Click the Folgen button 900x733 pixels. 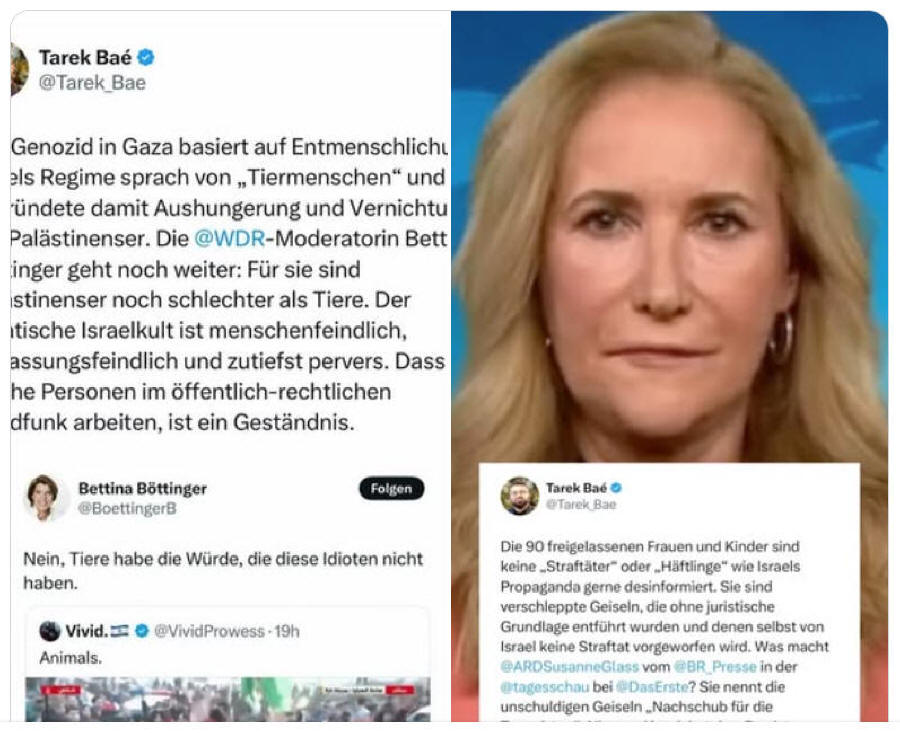pyautogui.click(x=391, y=488)
